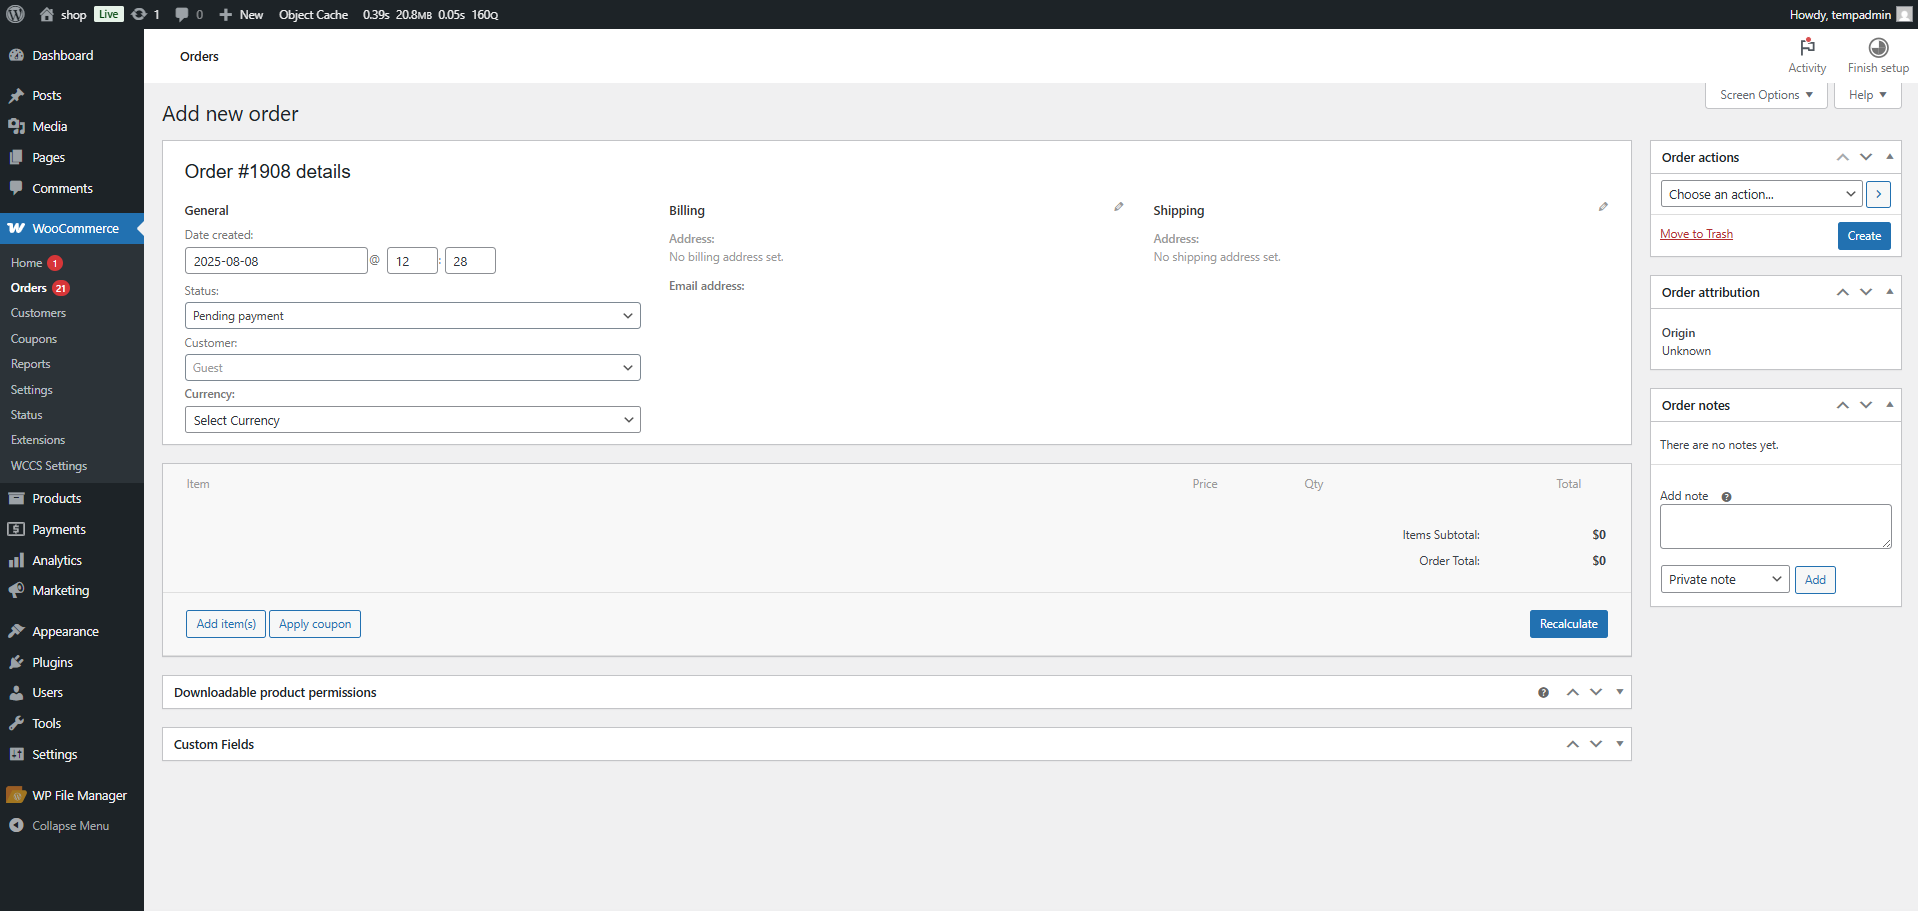
Task: Click the Shipping edit pencil icon
Action: tap(1602, 207)
